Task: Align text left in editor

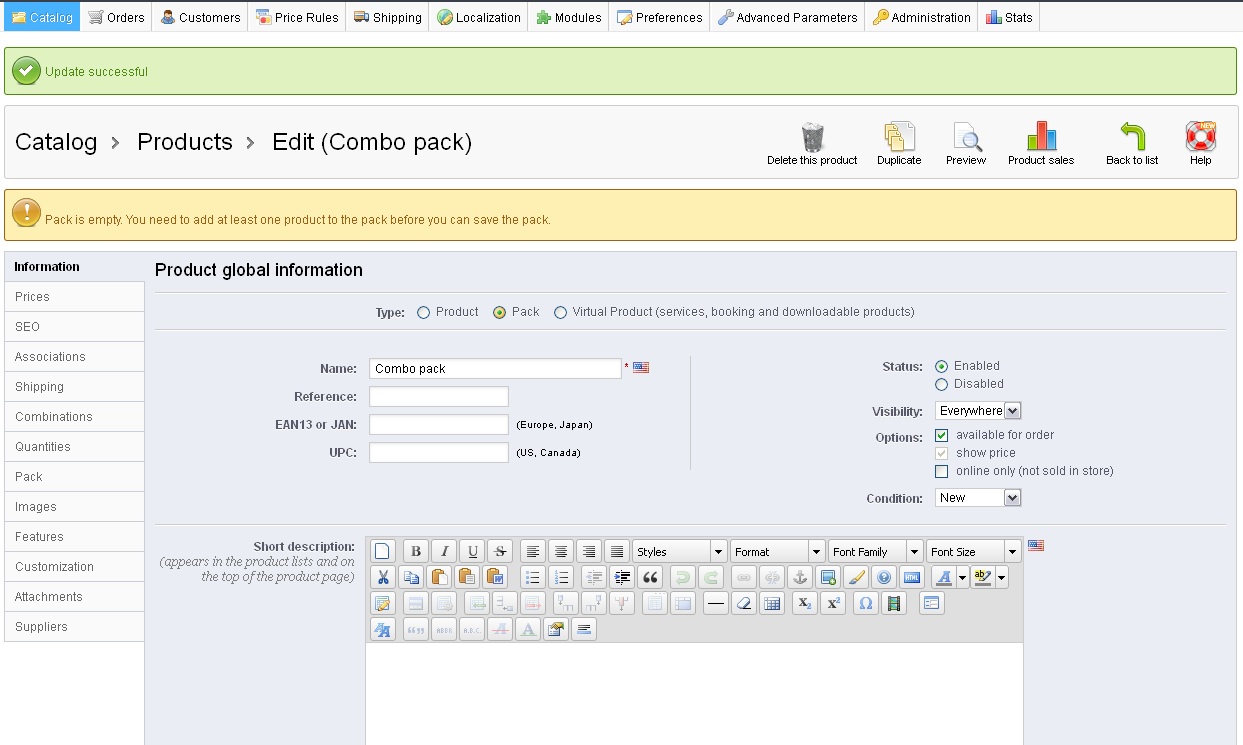Action: (x=533, y=551)
